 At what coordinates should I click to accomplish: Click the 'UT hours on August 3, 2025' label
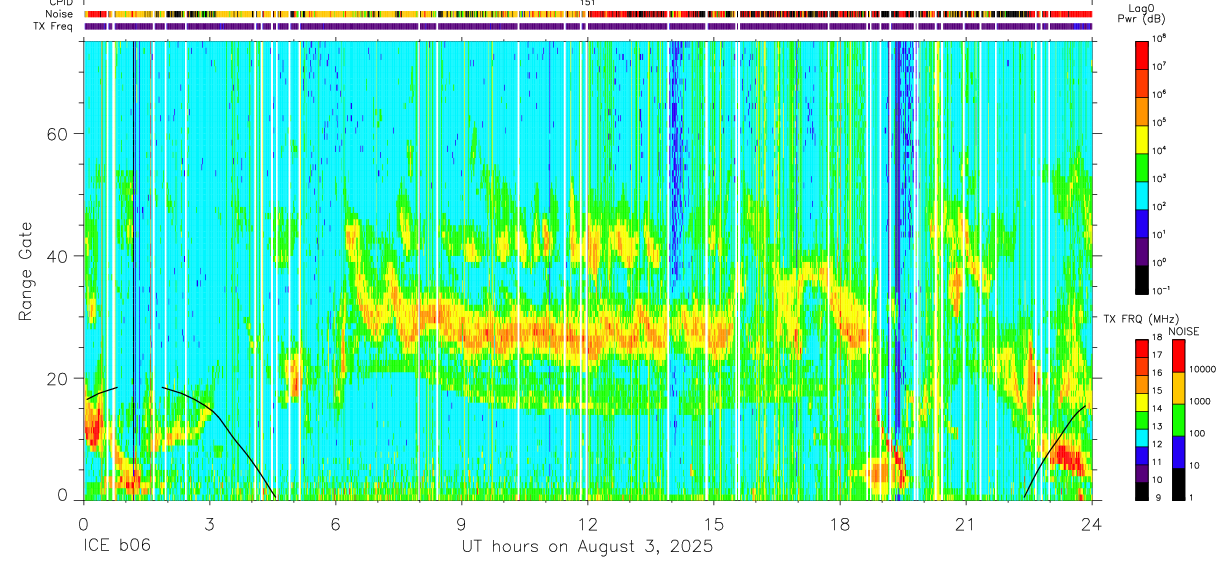[587, 547]
